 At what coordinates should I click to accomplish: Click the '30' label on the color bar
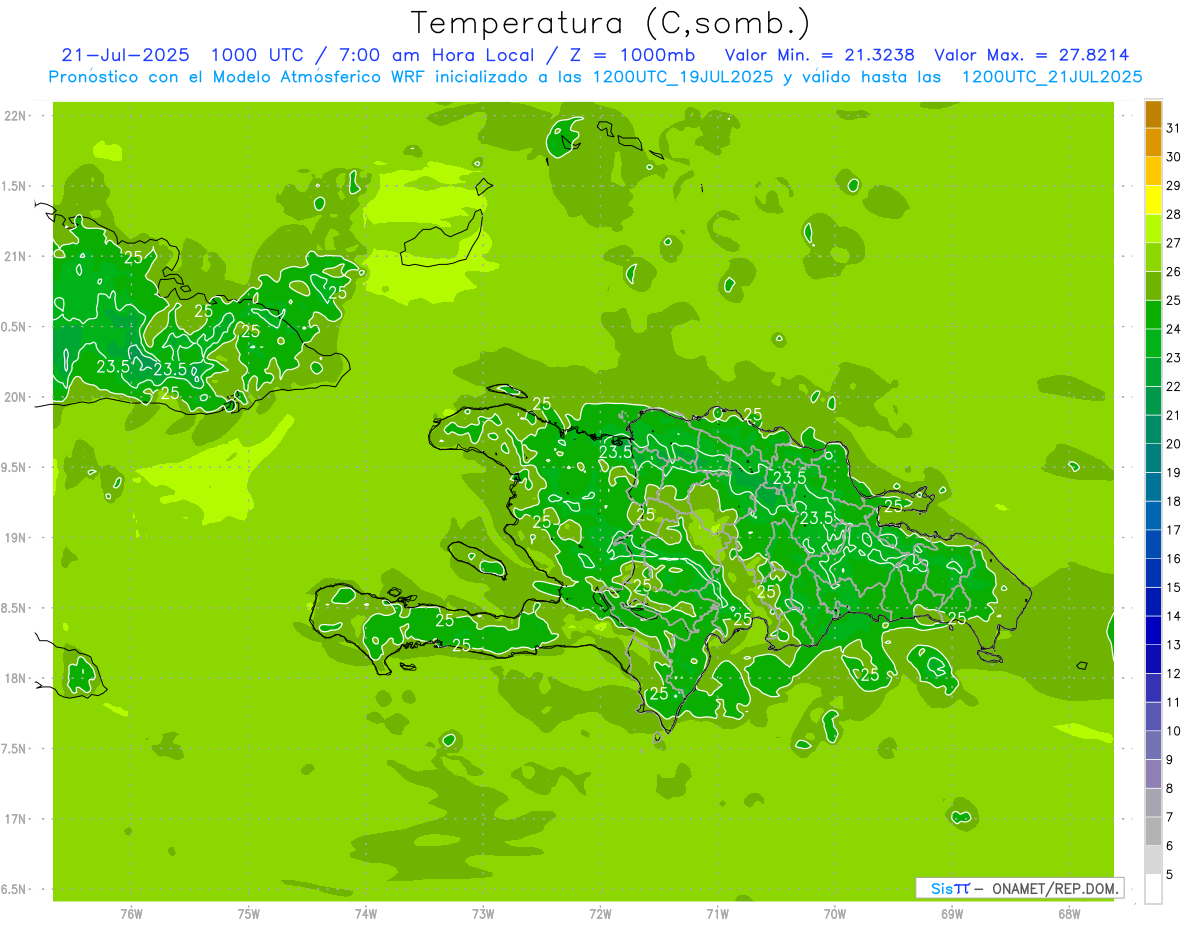(1174, 157)
